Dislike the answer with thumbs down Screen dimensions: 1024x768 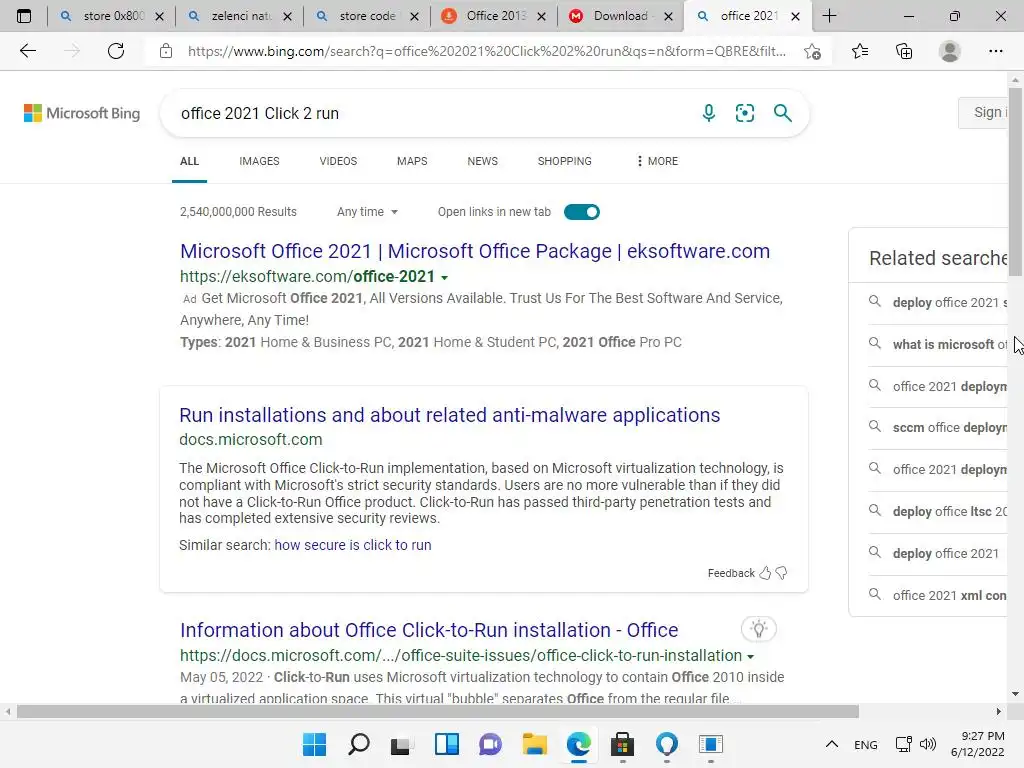point(781,573)
